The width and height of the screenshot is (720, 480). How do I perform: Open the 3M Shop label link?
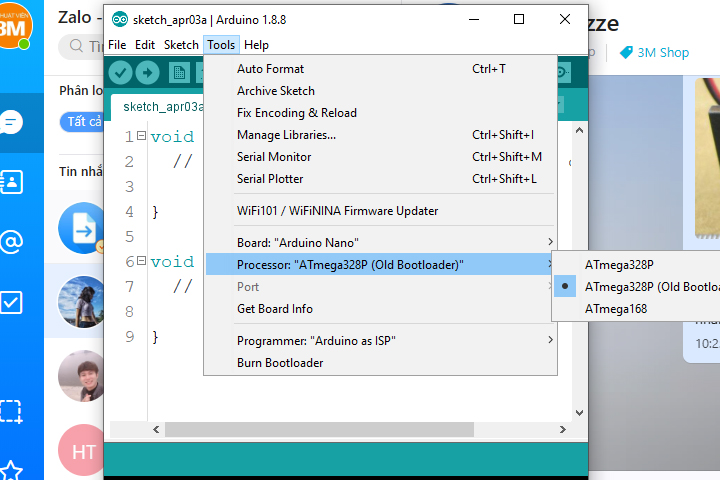pyautogui.click(x=663, y=52)
